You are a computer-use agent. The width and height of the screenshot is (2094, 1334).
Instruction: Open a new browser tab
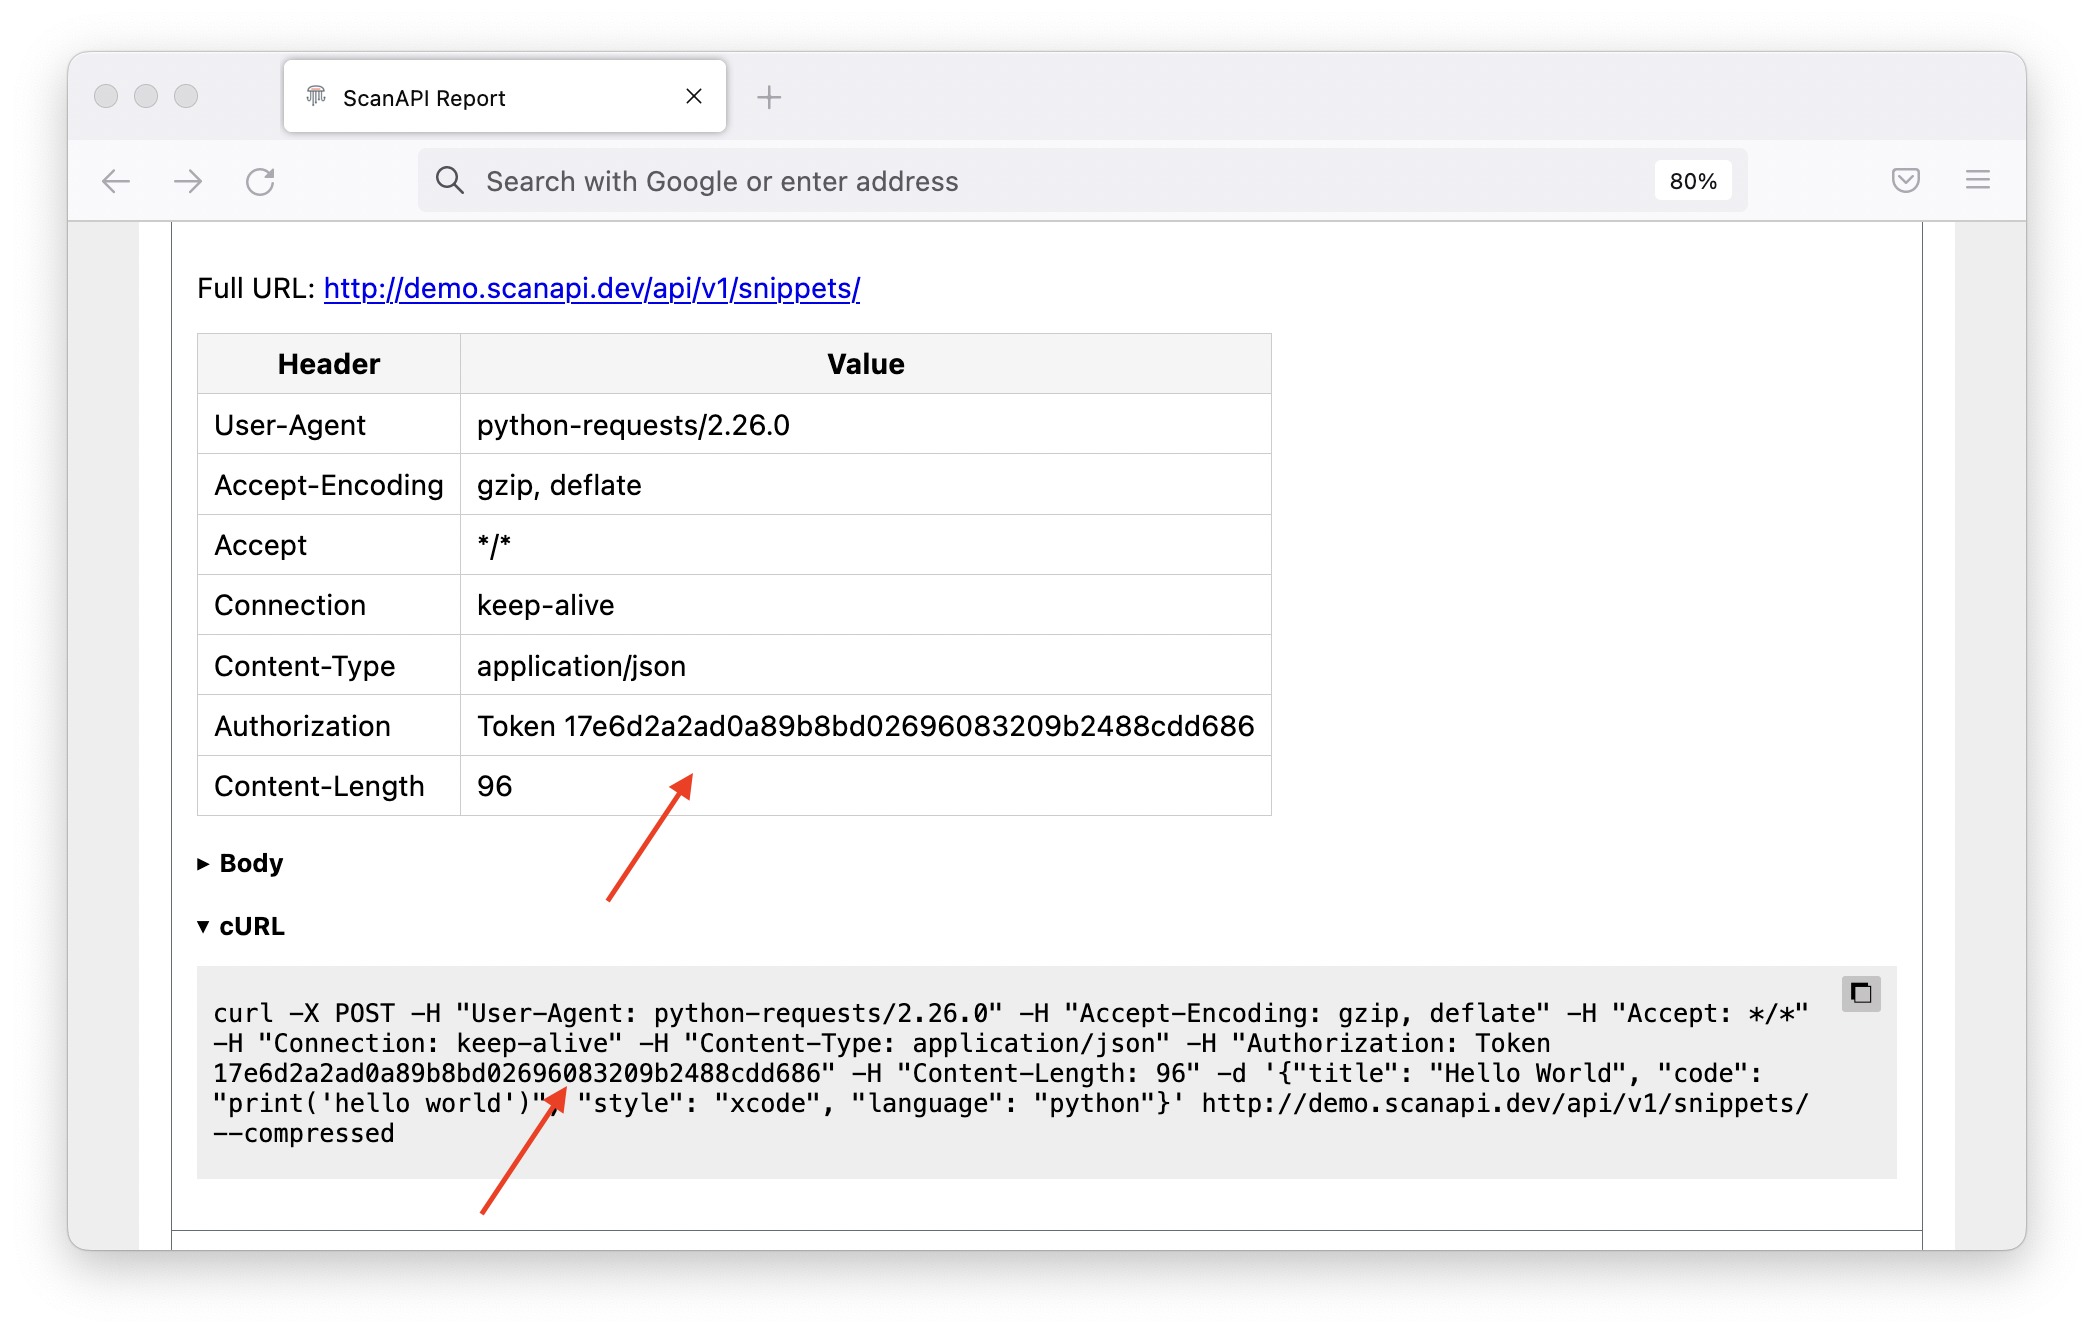click(769, 96)
